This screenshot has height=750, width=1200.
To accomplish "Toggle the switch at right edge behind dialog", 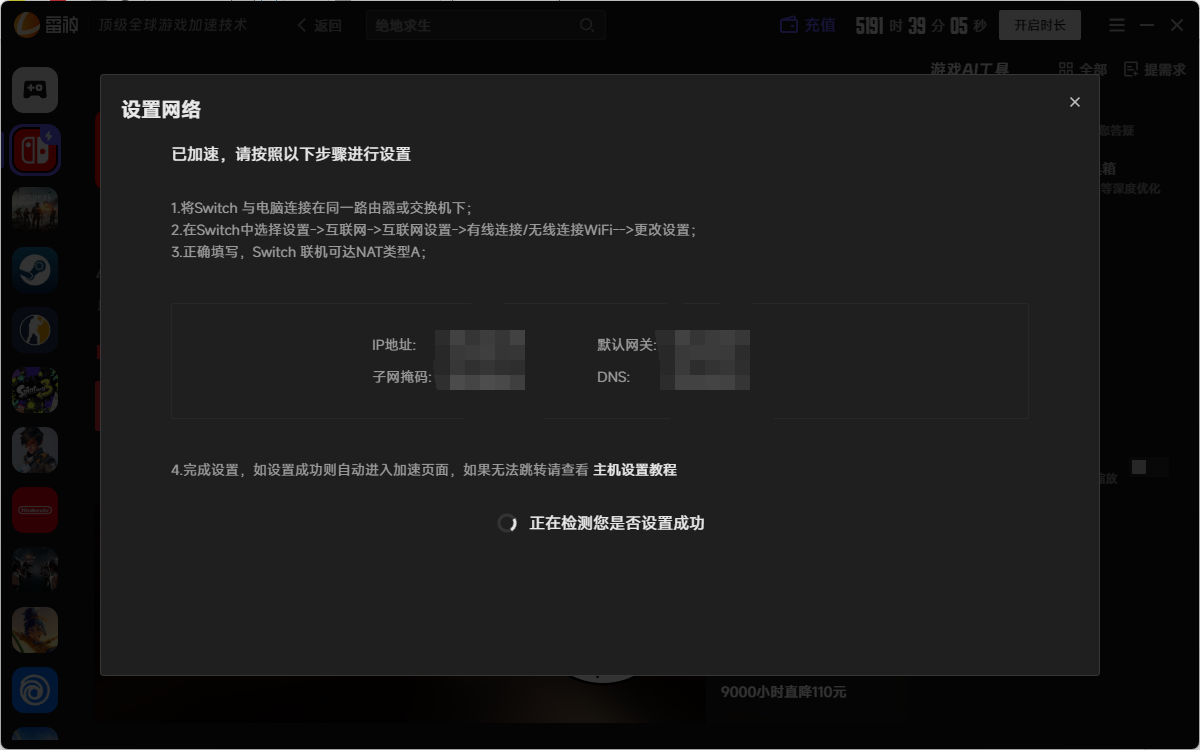I will (1148, 467).
